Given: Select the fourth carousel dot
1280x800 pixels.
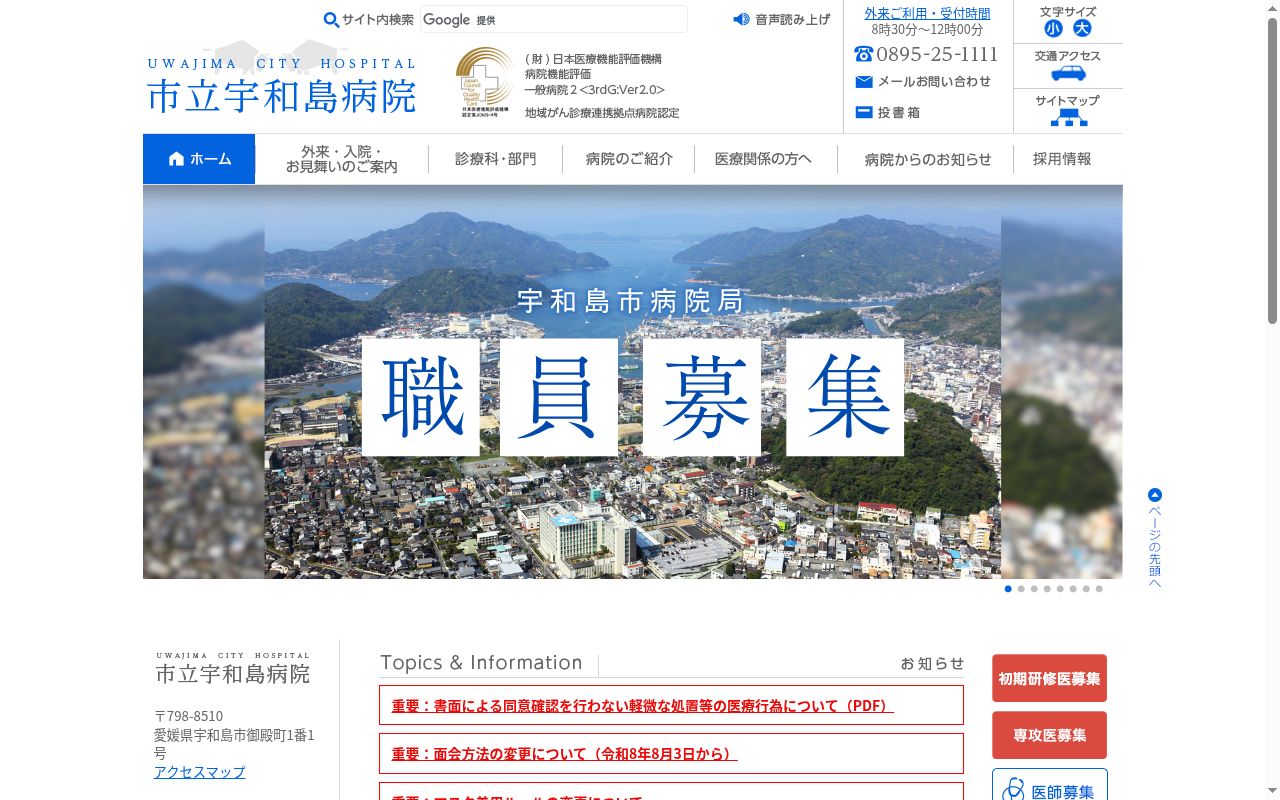Looking at the screenshot, I should (1047, 589).
